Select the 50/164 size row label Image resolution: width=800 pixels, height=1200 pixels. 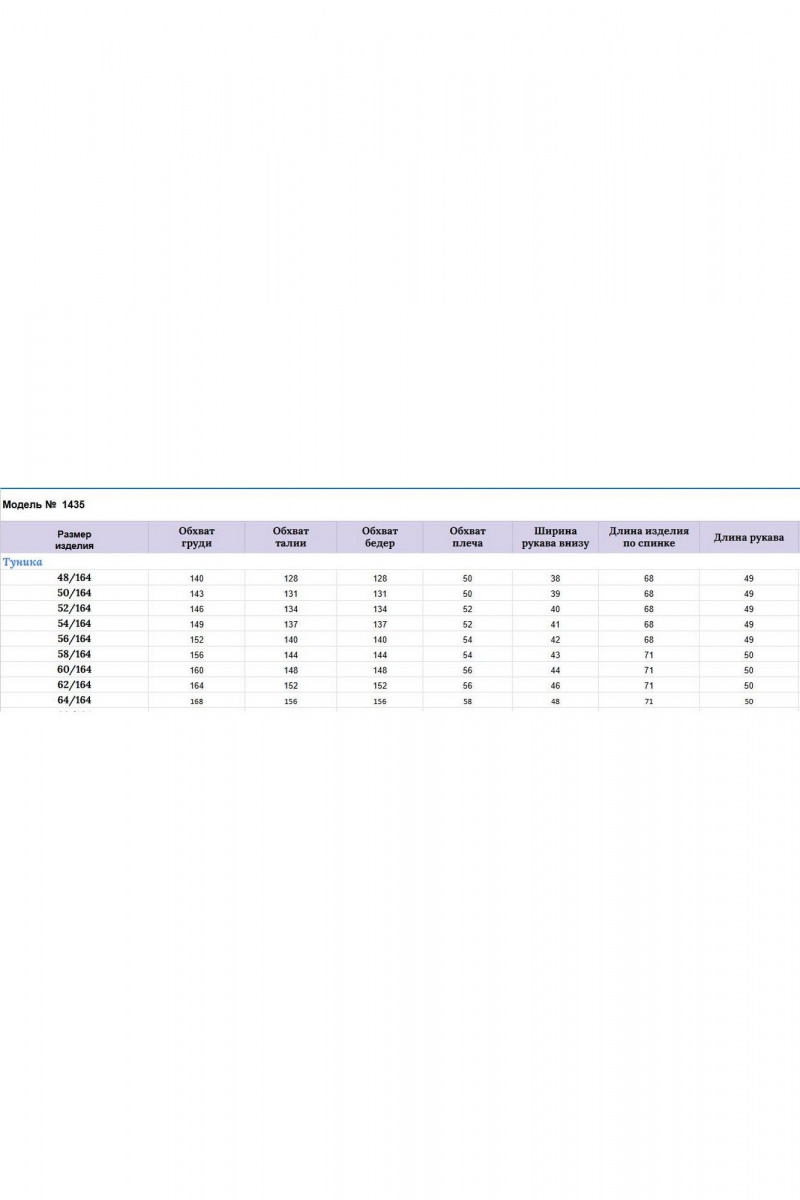tap(74, 593)
